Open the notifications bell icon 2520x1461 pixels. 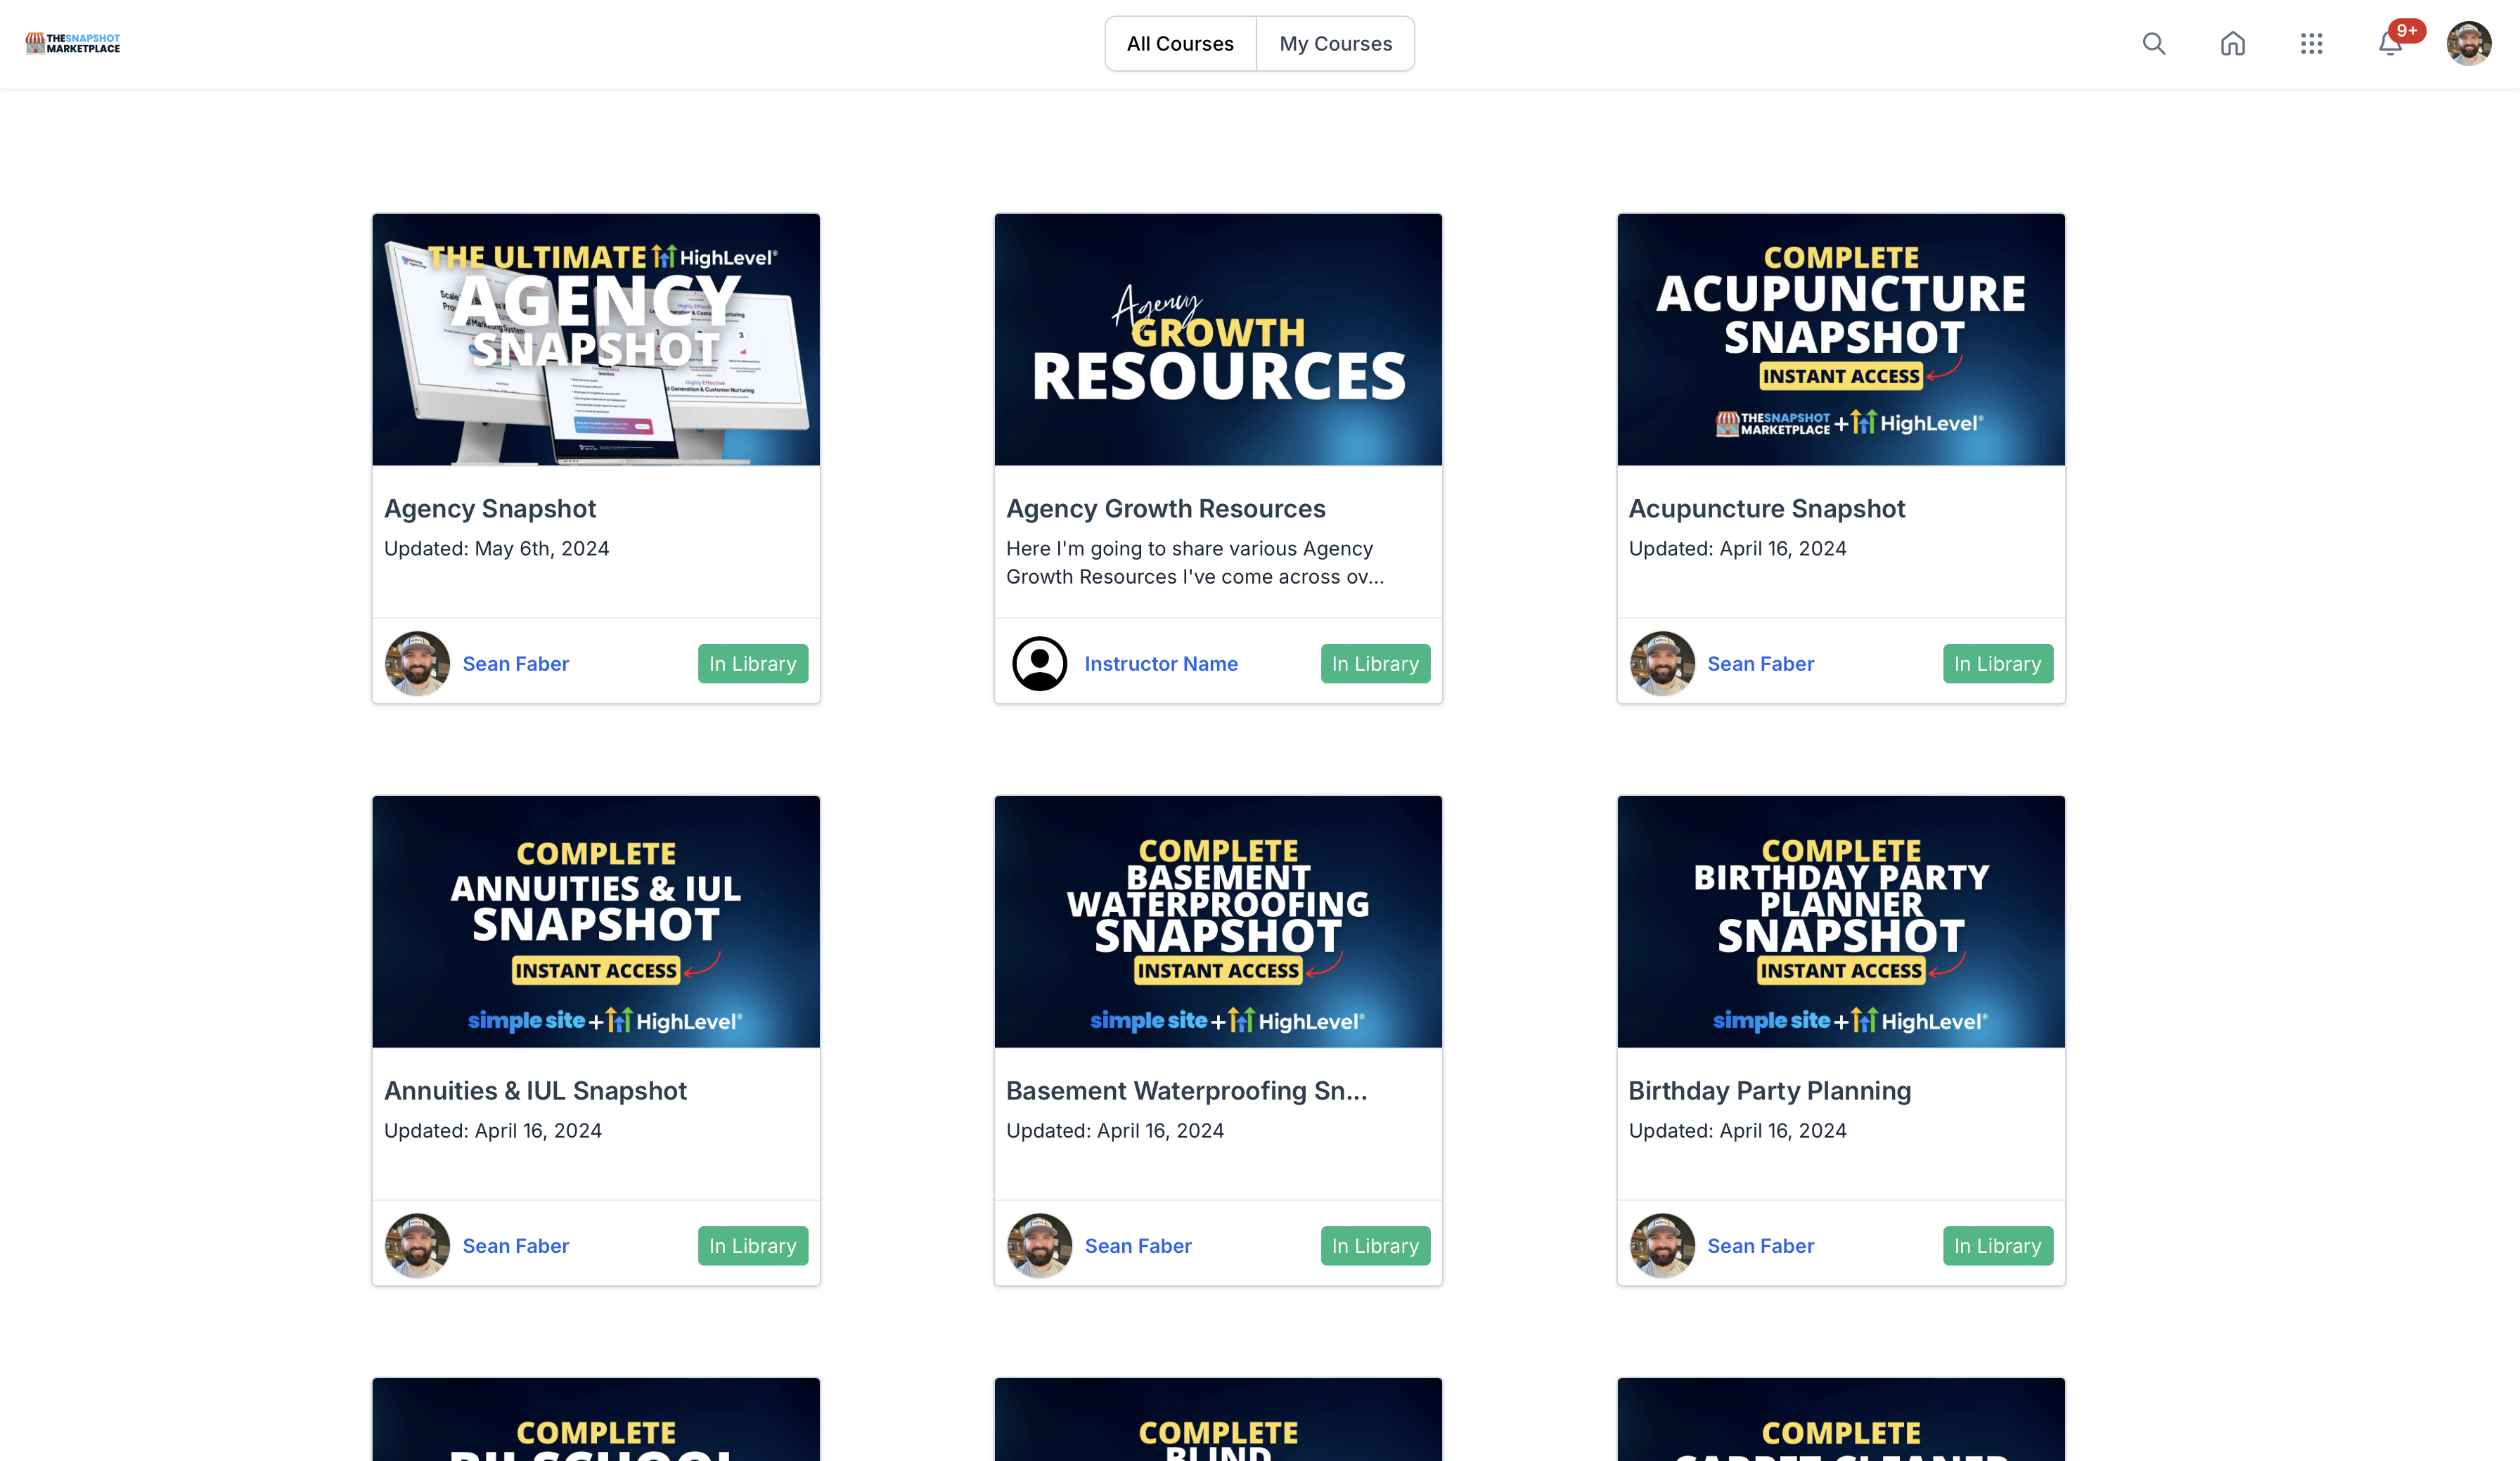tap(2389, 44)
